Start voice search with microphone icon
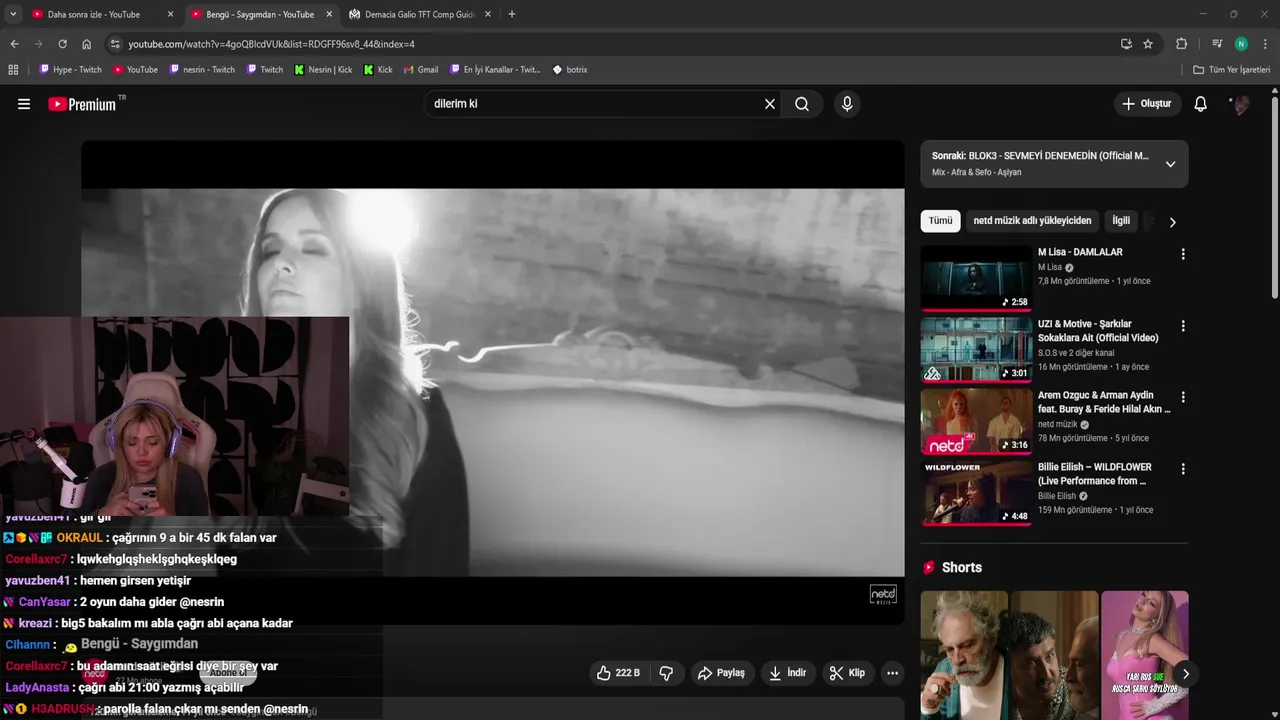 coord(847,104)
